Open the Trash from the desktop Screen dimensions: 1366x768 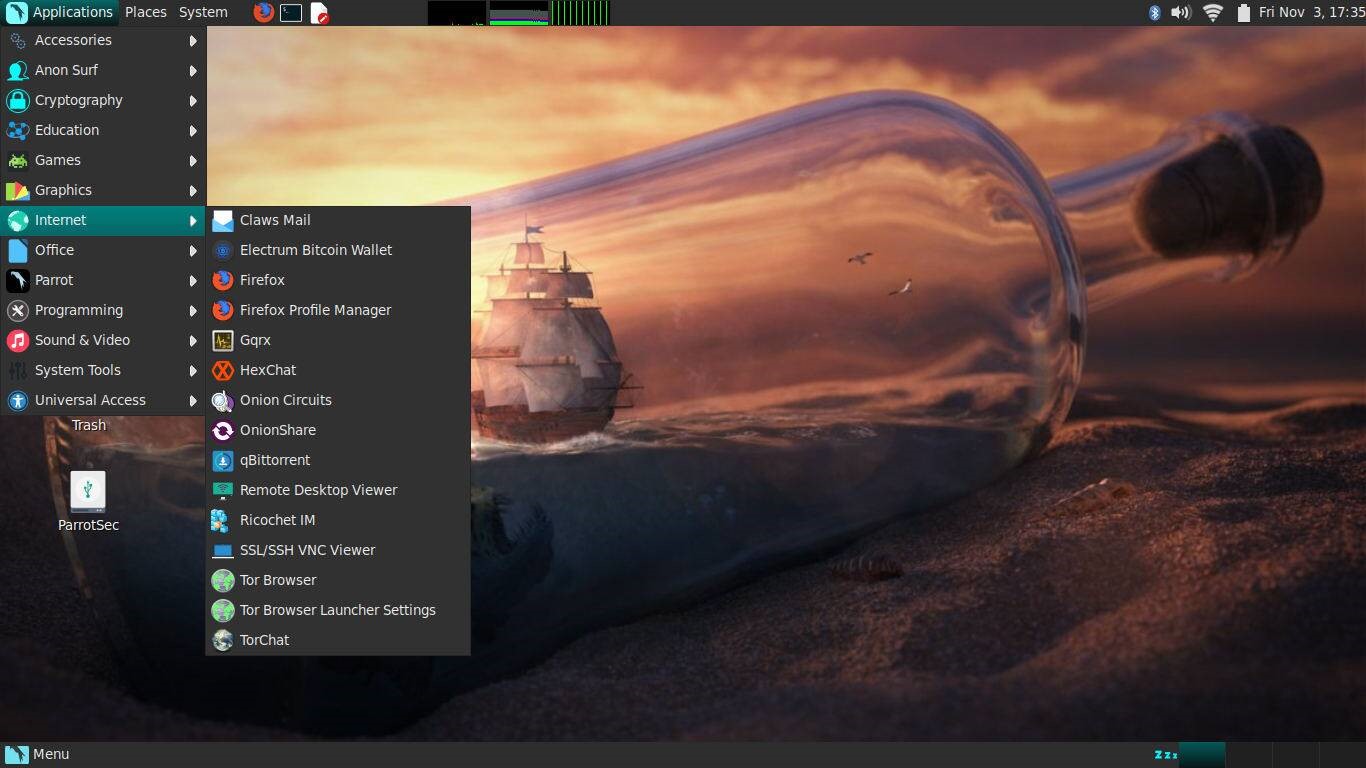click(88, 425)
